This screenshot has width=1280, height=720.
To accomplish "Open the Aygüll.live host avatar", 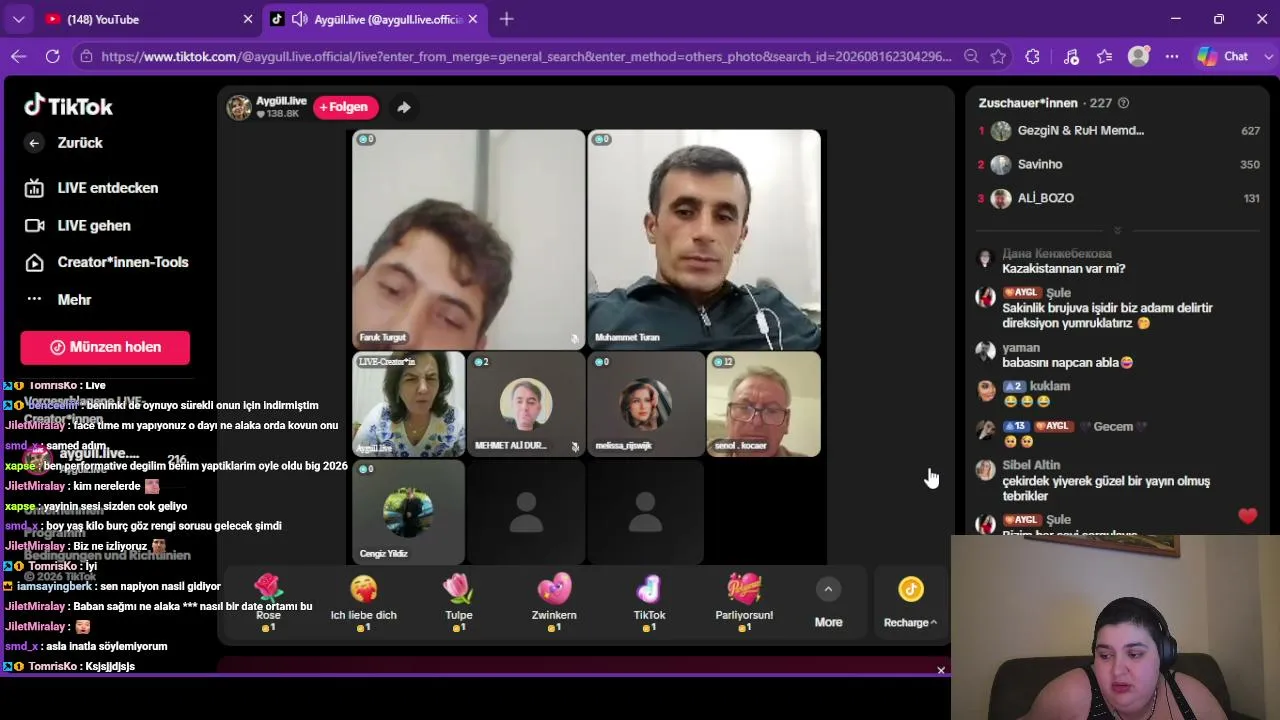I will tap(239, 107).
